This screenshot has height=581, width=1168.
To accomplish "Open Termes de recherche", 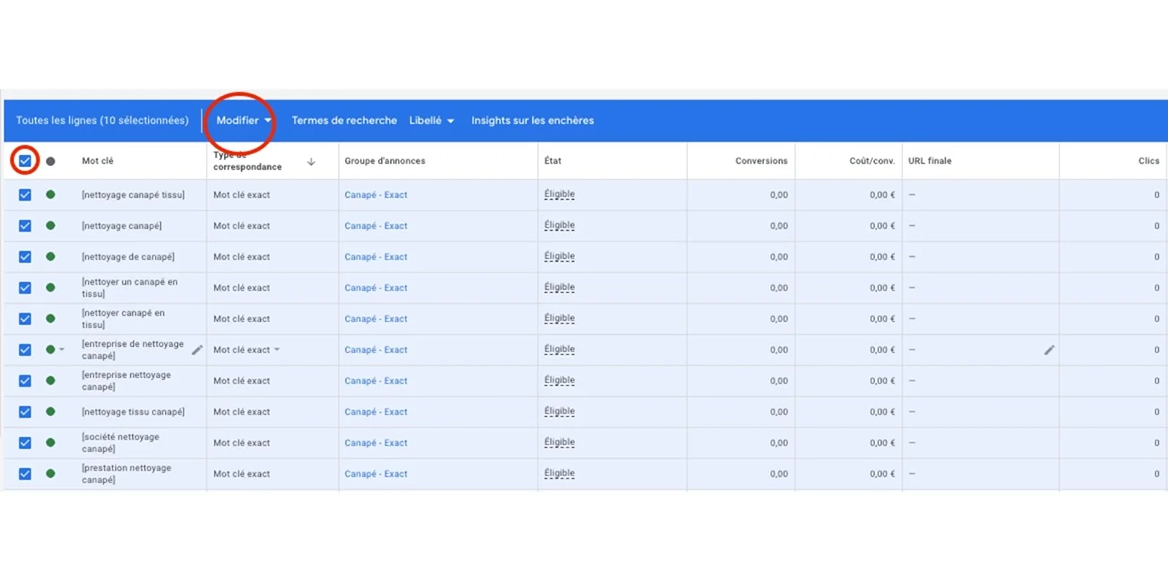I will click(x=344, y=121).
